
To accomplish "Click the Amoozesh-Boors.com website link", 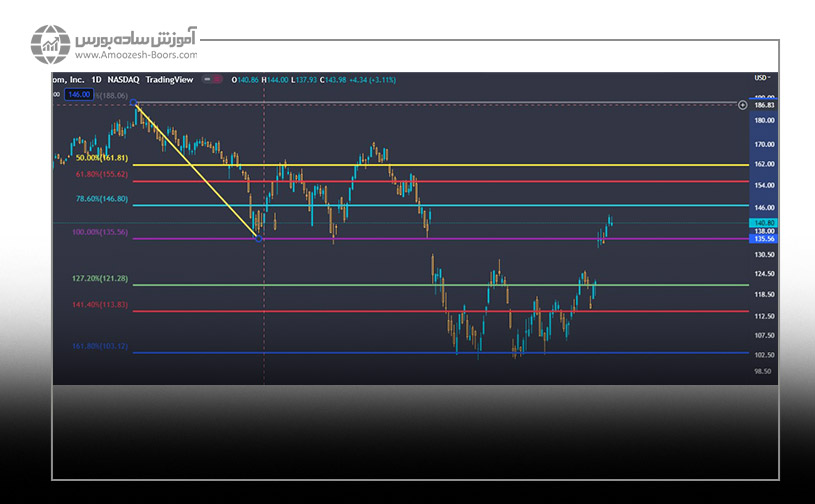I will [133, 56].
